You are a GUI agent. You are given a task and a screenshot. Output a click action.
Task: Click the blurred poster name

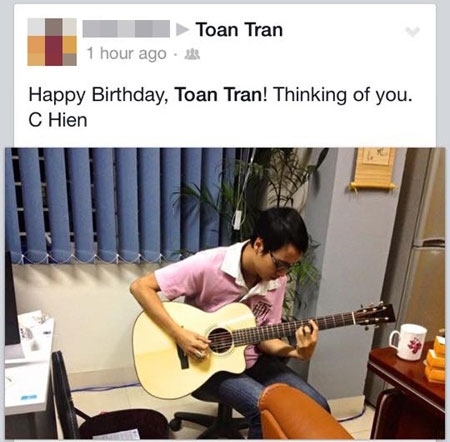pos(126,29)
